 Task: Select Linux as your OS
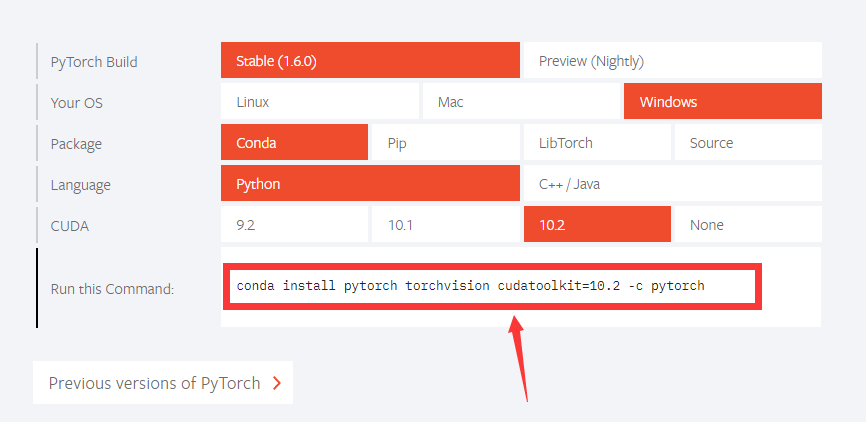coord(319,102)
